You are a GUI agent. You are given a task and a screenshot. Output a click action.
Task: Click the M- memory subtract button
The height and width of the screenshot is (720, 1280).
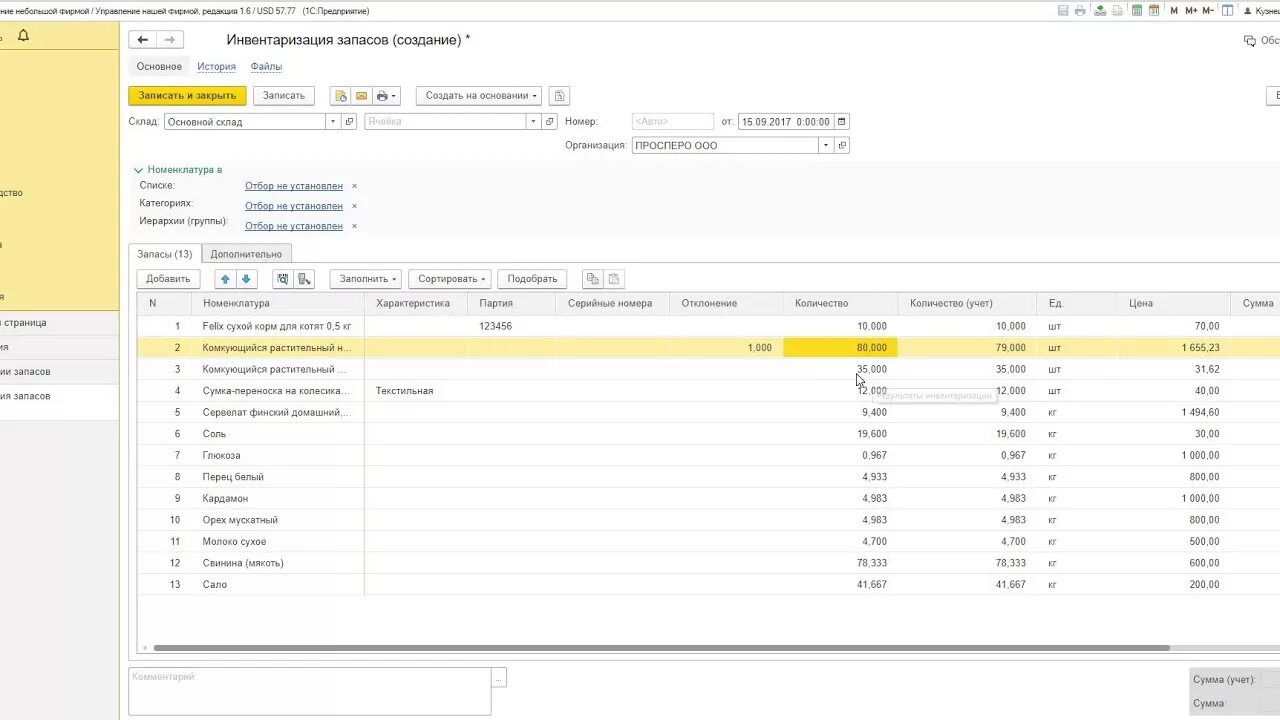point(1208,11)
